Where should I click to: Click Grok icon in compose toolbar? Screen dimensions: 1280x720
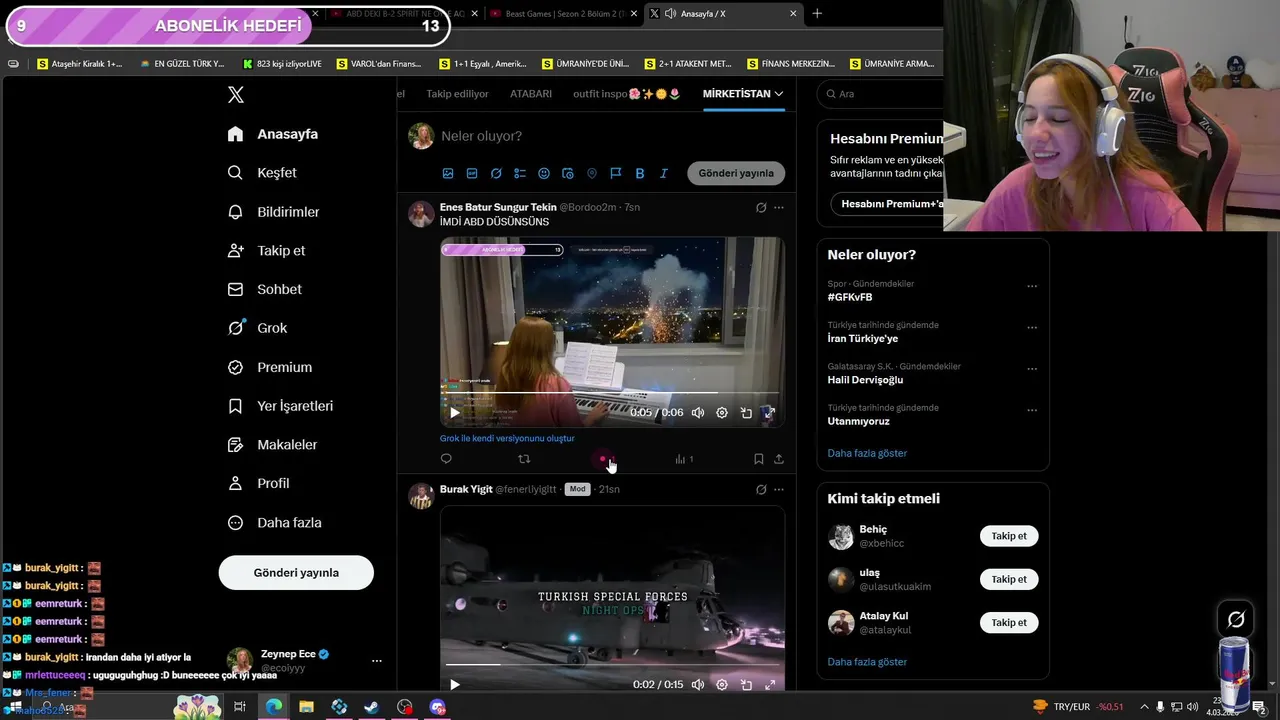[496, 173]
